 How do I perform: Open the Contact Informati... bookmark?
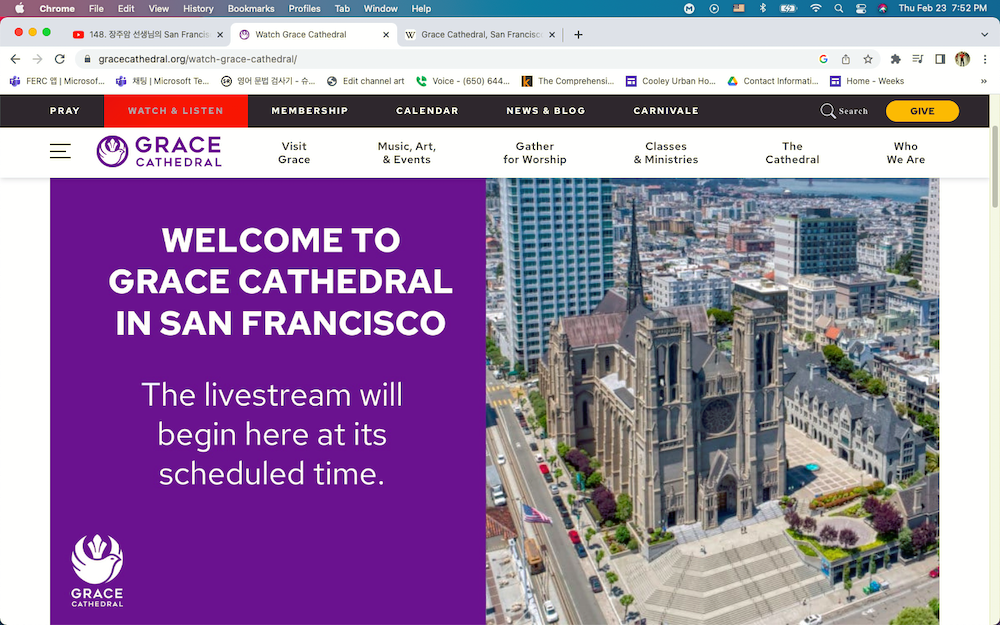pos(773,81)
